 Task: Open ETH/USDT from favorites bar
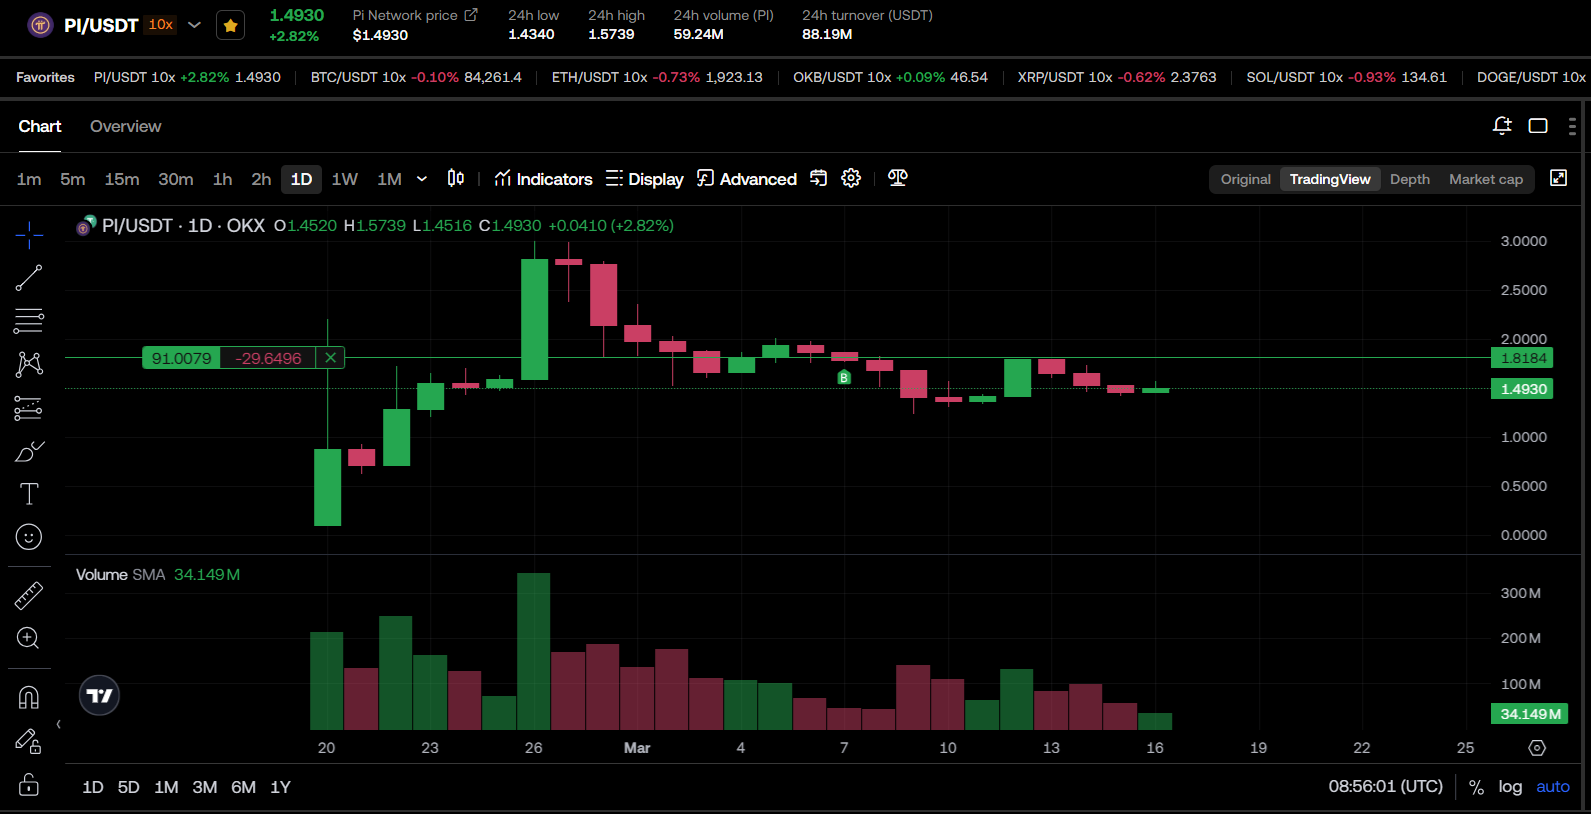657,77
